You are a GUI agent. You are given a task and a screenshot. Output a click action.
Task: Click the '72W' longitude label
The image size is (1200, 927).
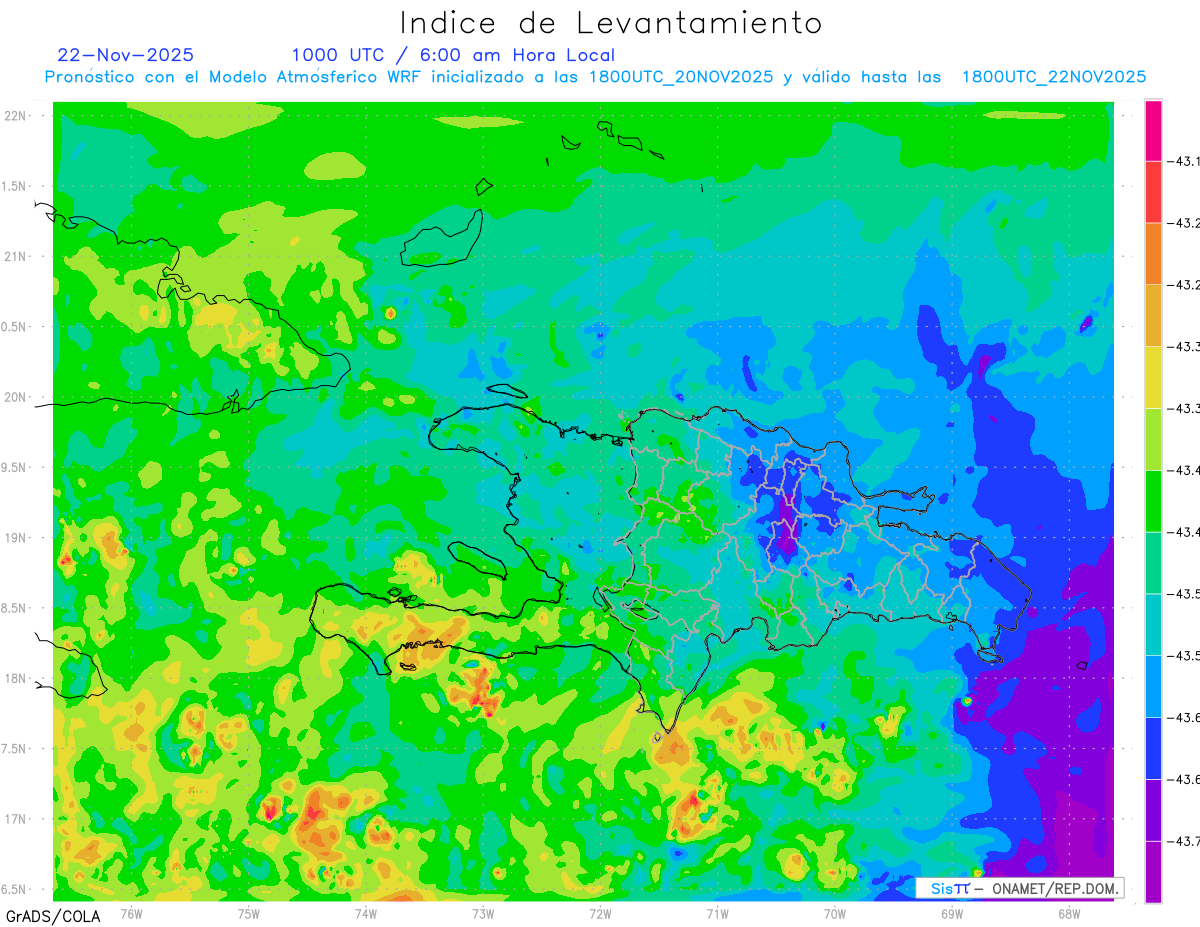pos(600,913)
